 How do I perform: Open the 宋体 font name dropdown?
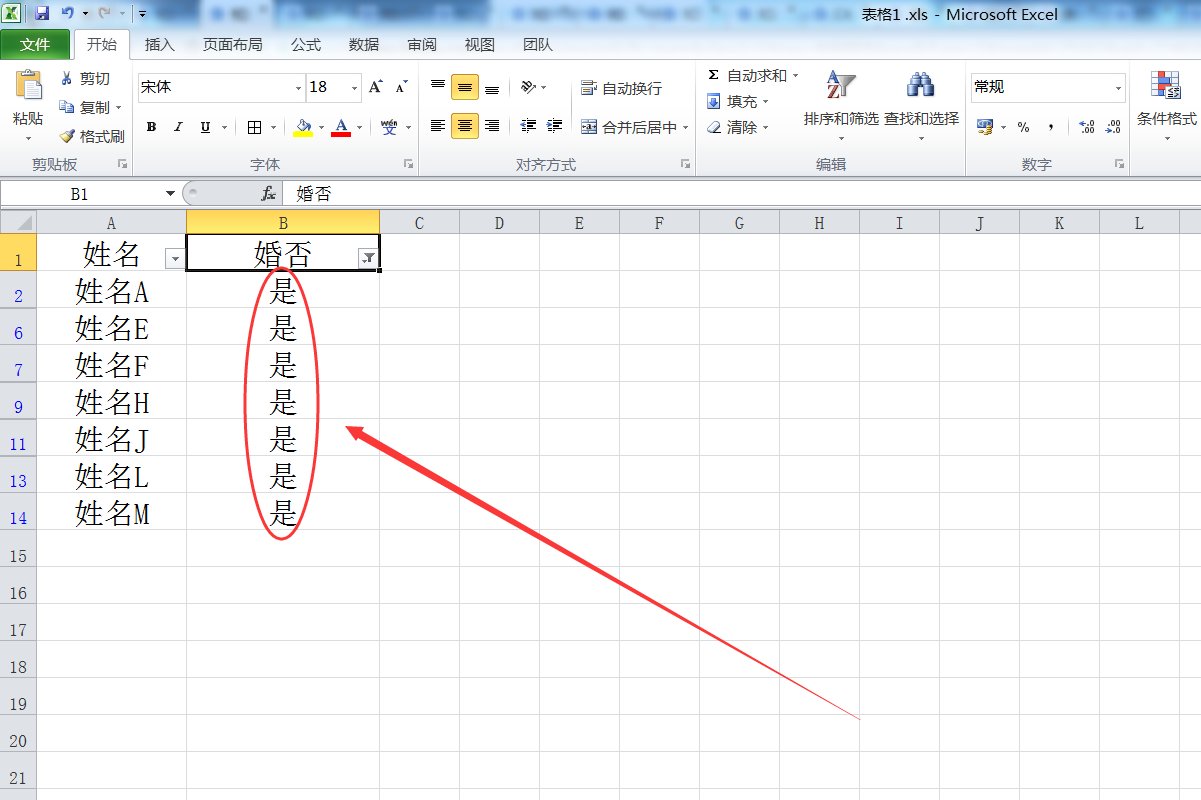pyautogui.click(x=299, y=87)
